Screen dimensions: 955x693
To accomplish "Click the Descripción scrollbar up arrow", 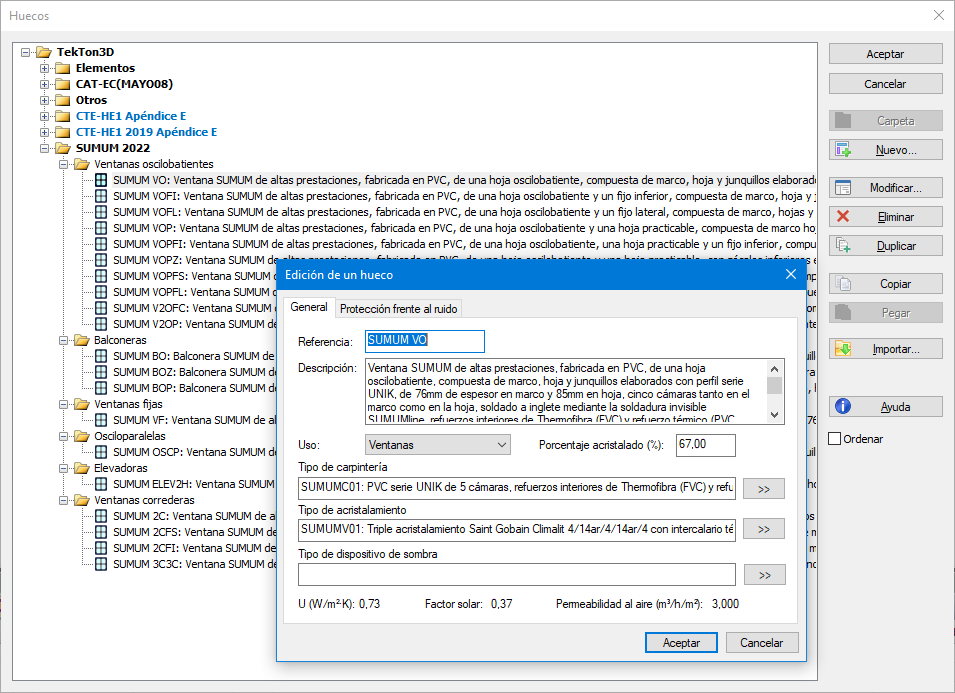I will [x=775, y=369].
